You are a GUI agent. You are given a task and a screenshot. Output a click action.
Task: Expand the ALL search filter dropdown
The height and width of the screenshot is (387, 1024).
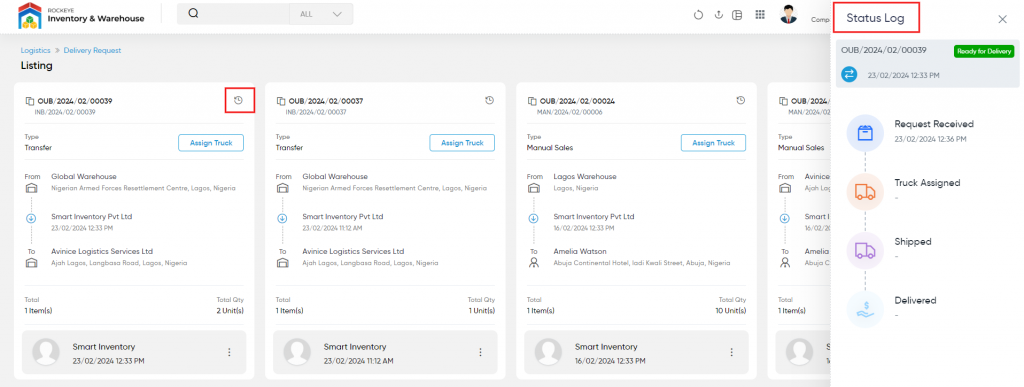coord(321,14)
